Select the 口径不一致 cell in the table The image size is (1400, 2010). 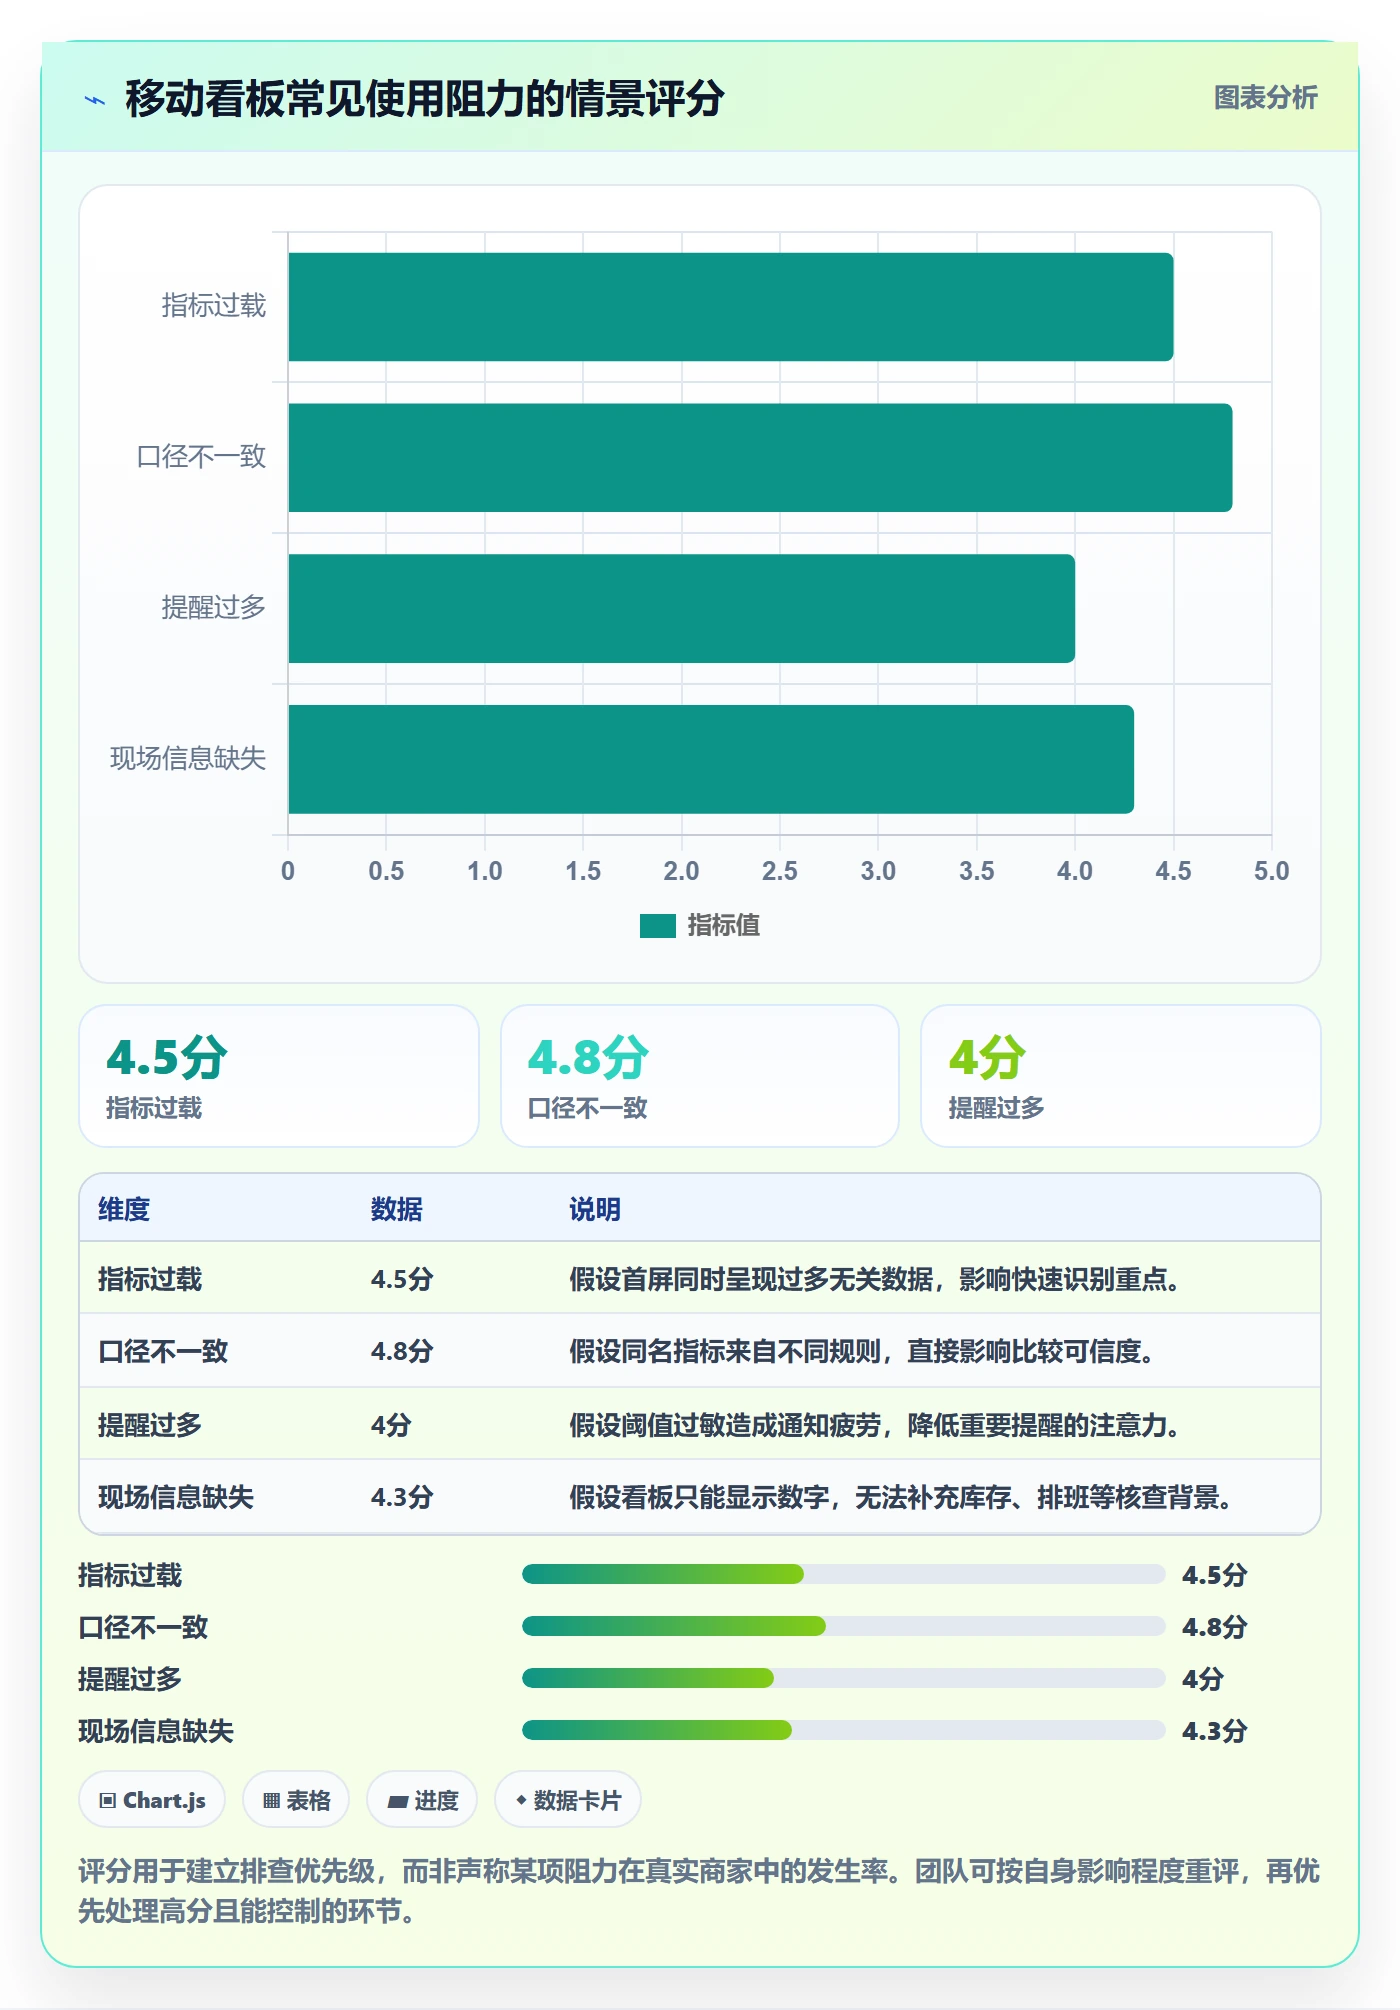click(x=163, y=1352)
